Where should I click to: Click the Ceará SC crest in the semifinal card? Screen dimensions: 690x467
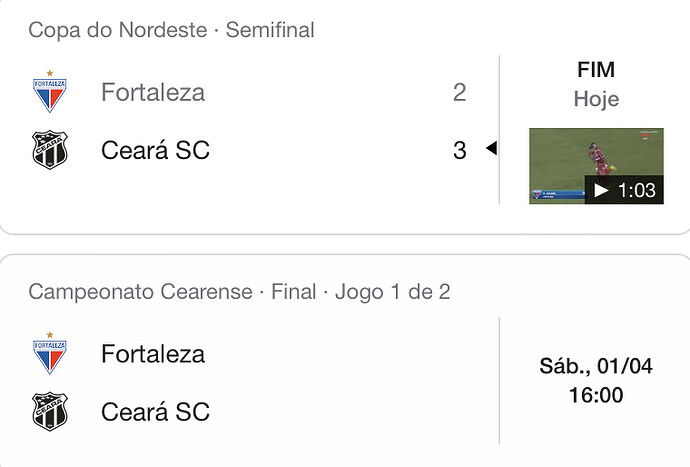(50, 150)
